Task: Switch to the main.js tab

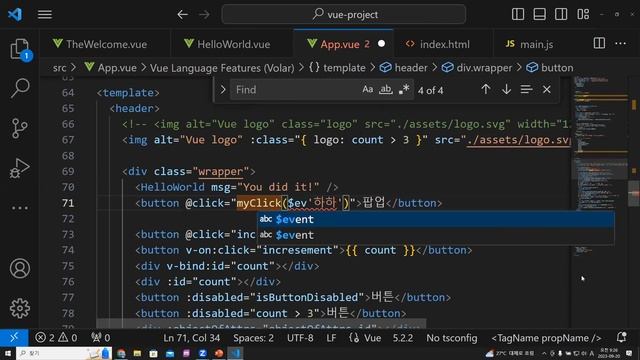Action: tap(536, 44)
